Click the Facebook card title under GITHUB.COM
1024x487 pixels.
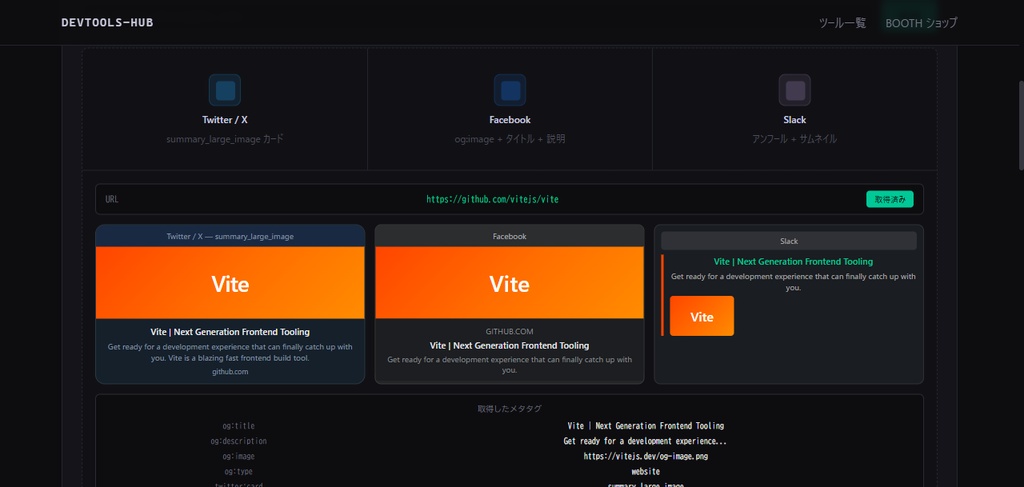(x=509, y=345)
